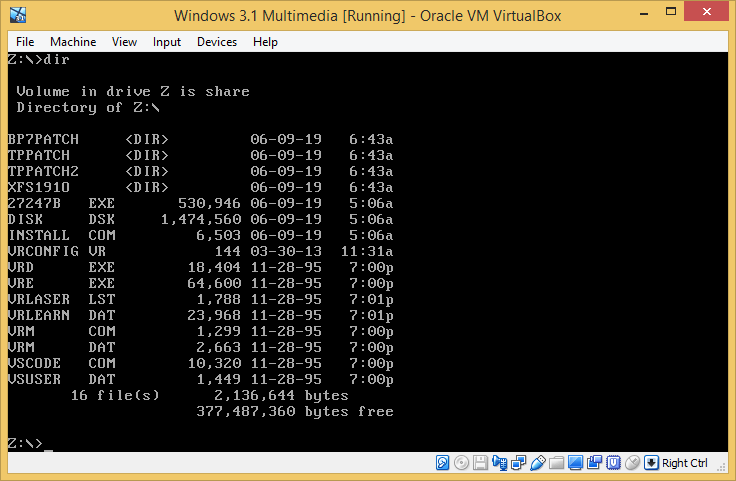This screenshot has height=481, width=736.
Task: Click the VRM COM file entry
Action: tap(200, 331)
